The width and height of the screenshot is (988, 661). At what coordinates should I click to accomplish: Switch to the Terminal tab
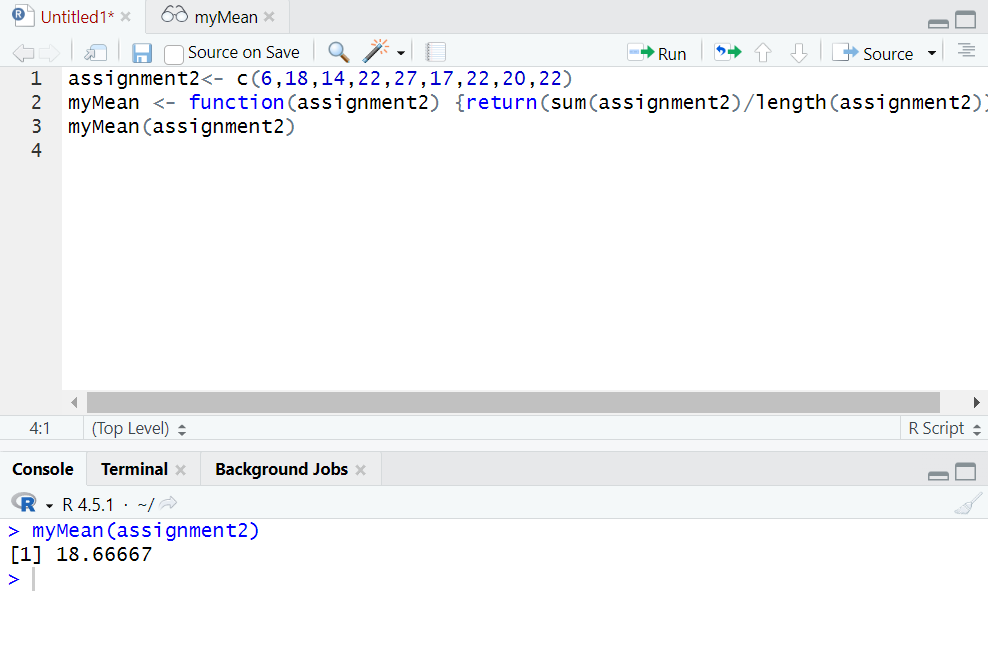(x=133, y=469)
